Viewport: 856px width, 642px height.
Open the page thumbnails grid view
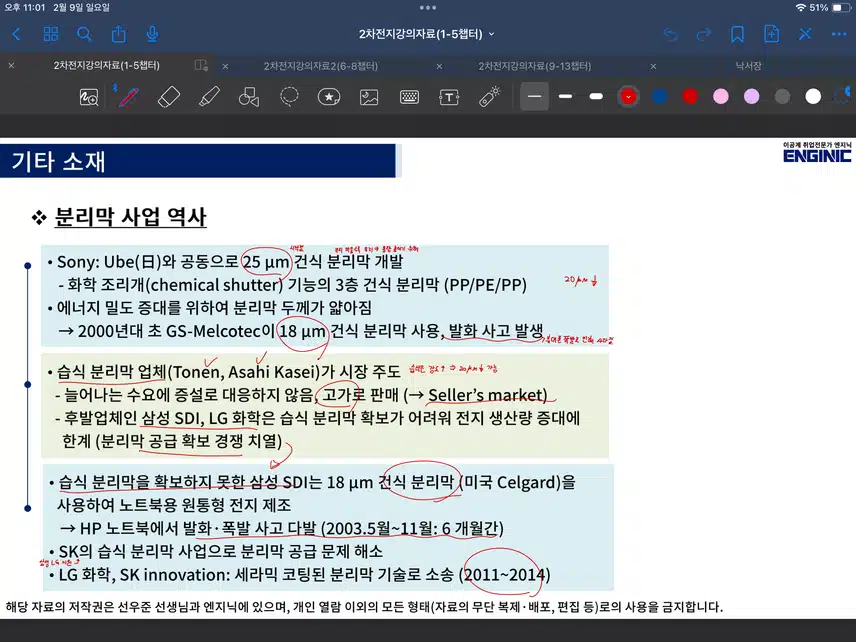point(51,34)
